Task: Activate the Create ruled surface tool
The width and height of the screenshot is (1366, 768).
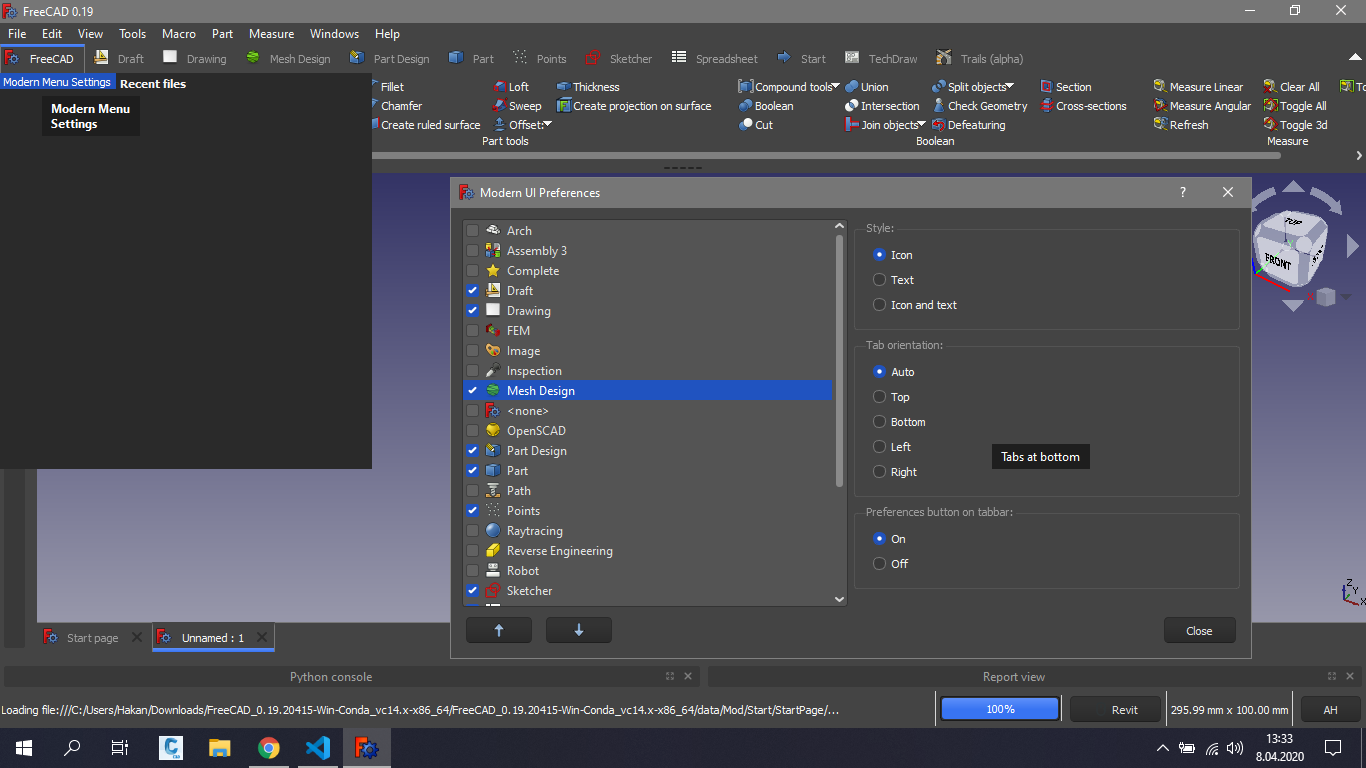Action: [x=426, y=125]
